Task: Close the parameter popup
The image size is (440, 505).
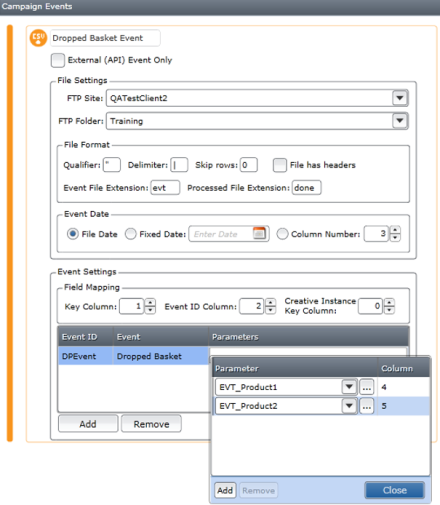Action: click(395, 490)
